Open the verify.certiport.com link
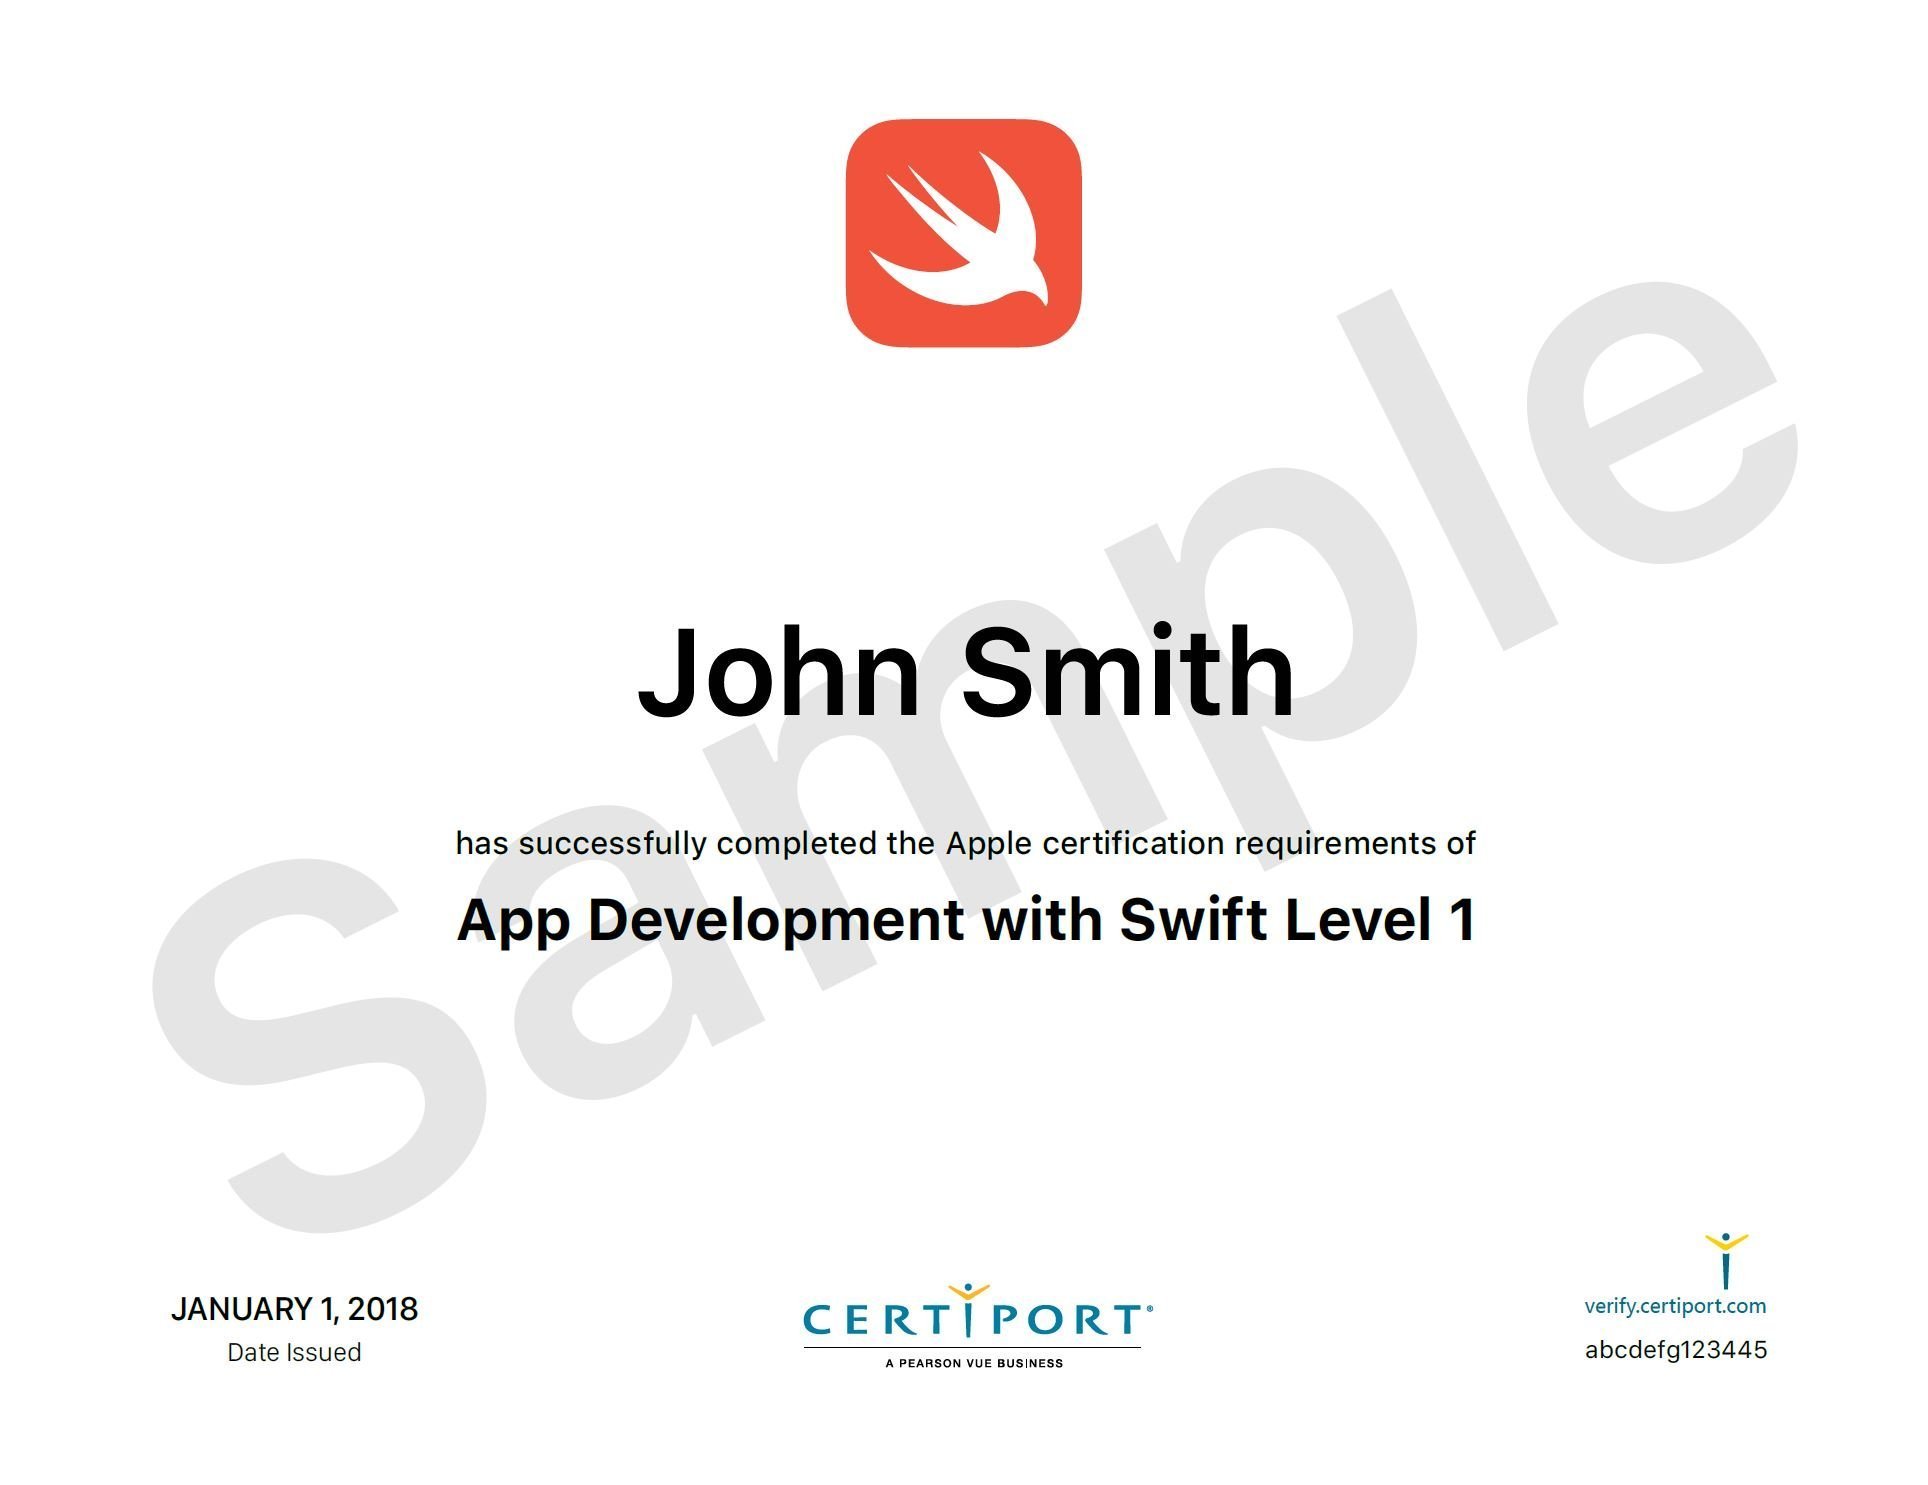 click(x=1675, y=1305)
